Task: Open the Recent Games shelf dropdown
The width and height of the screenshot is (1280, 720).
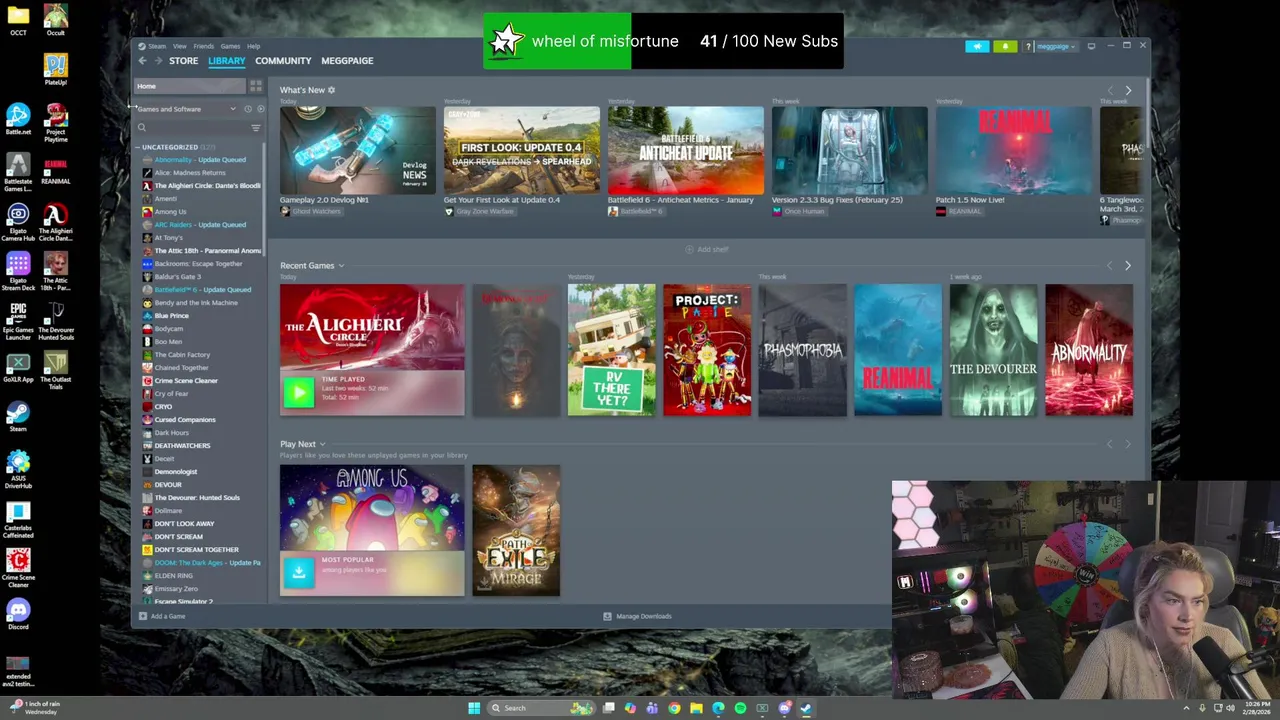Action: [x=341, y=266]
